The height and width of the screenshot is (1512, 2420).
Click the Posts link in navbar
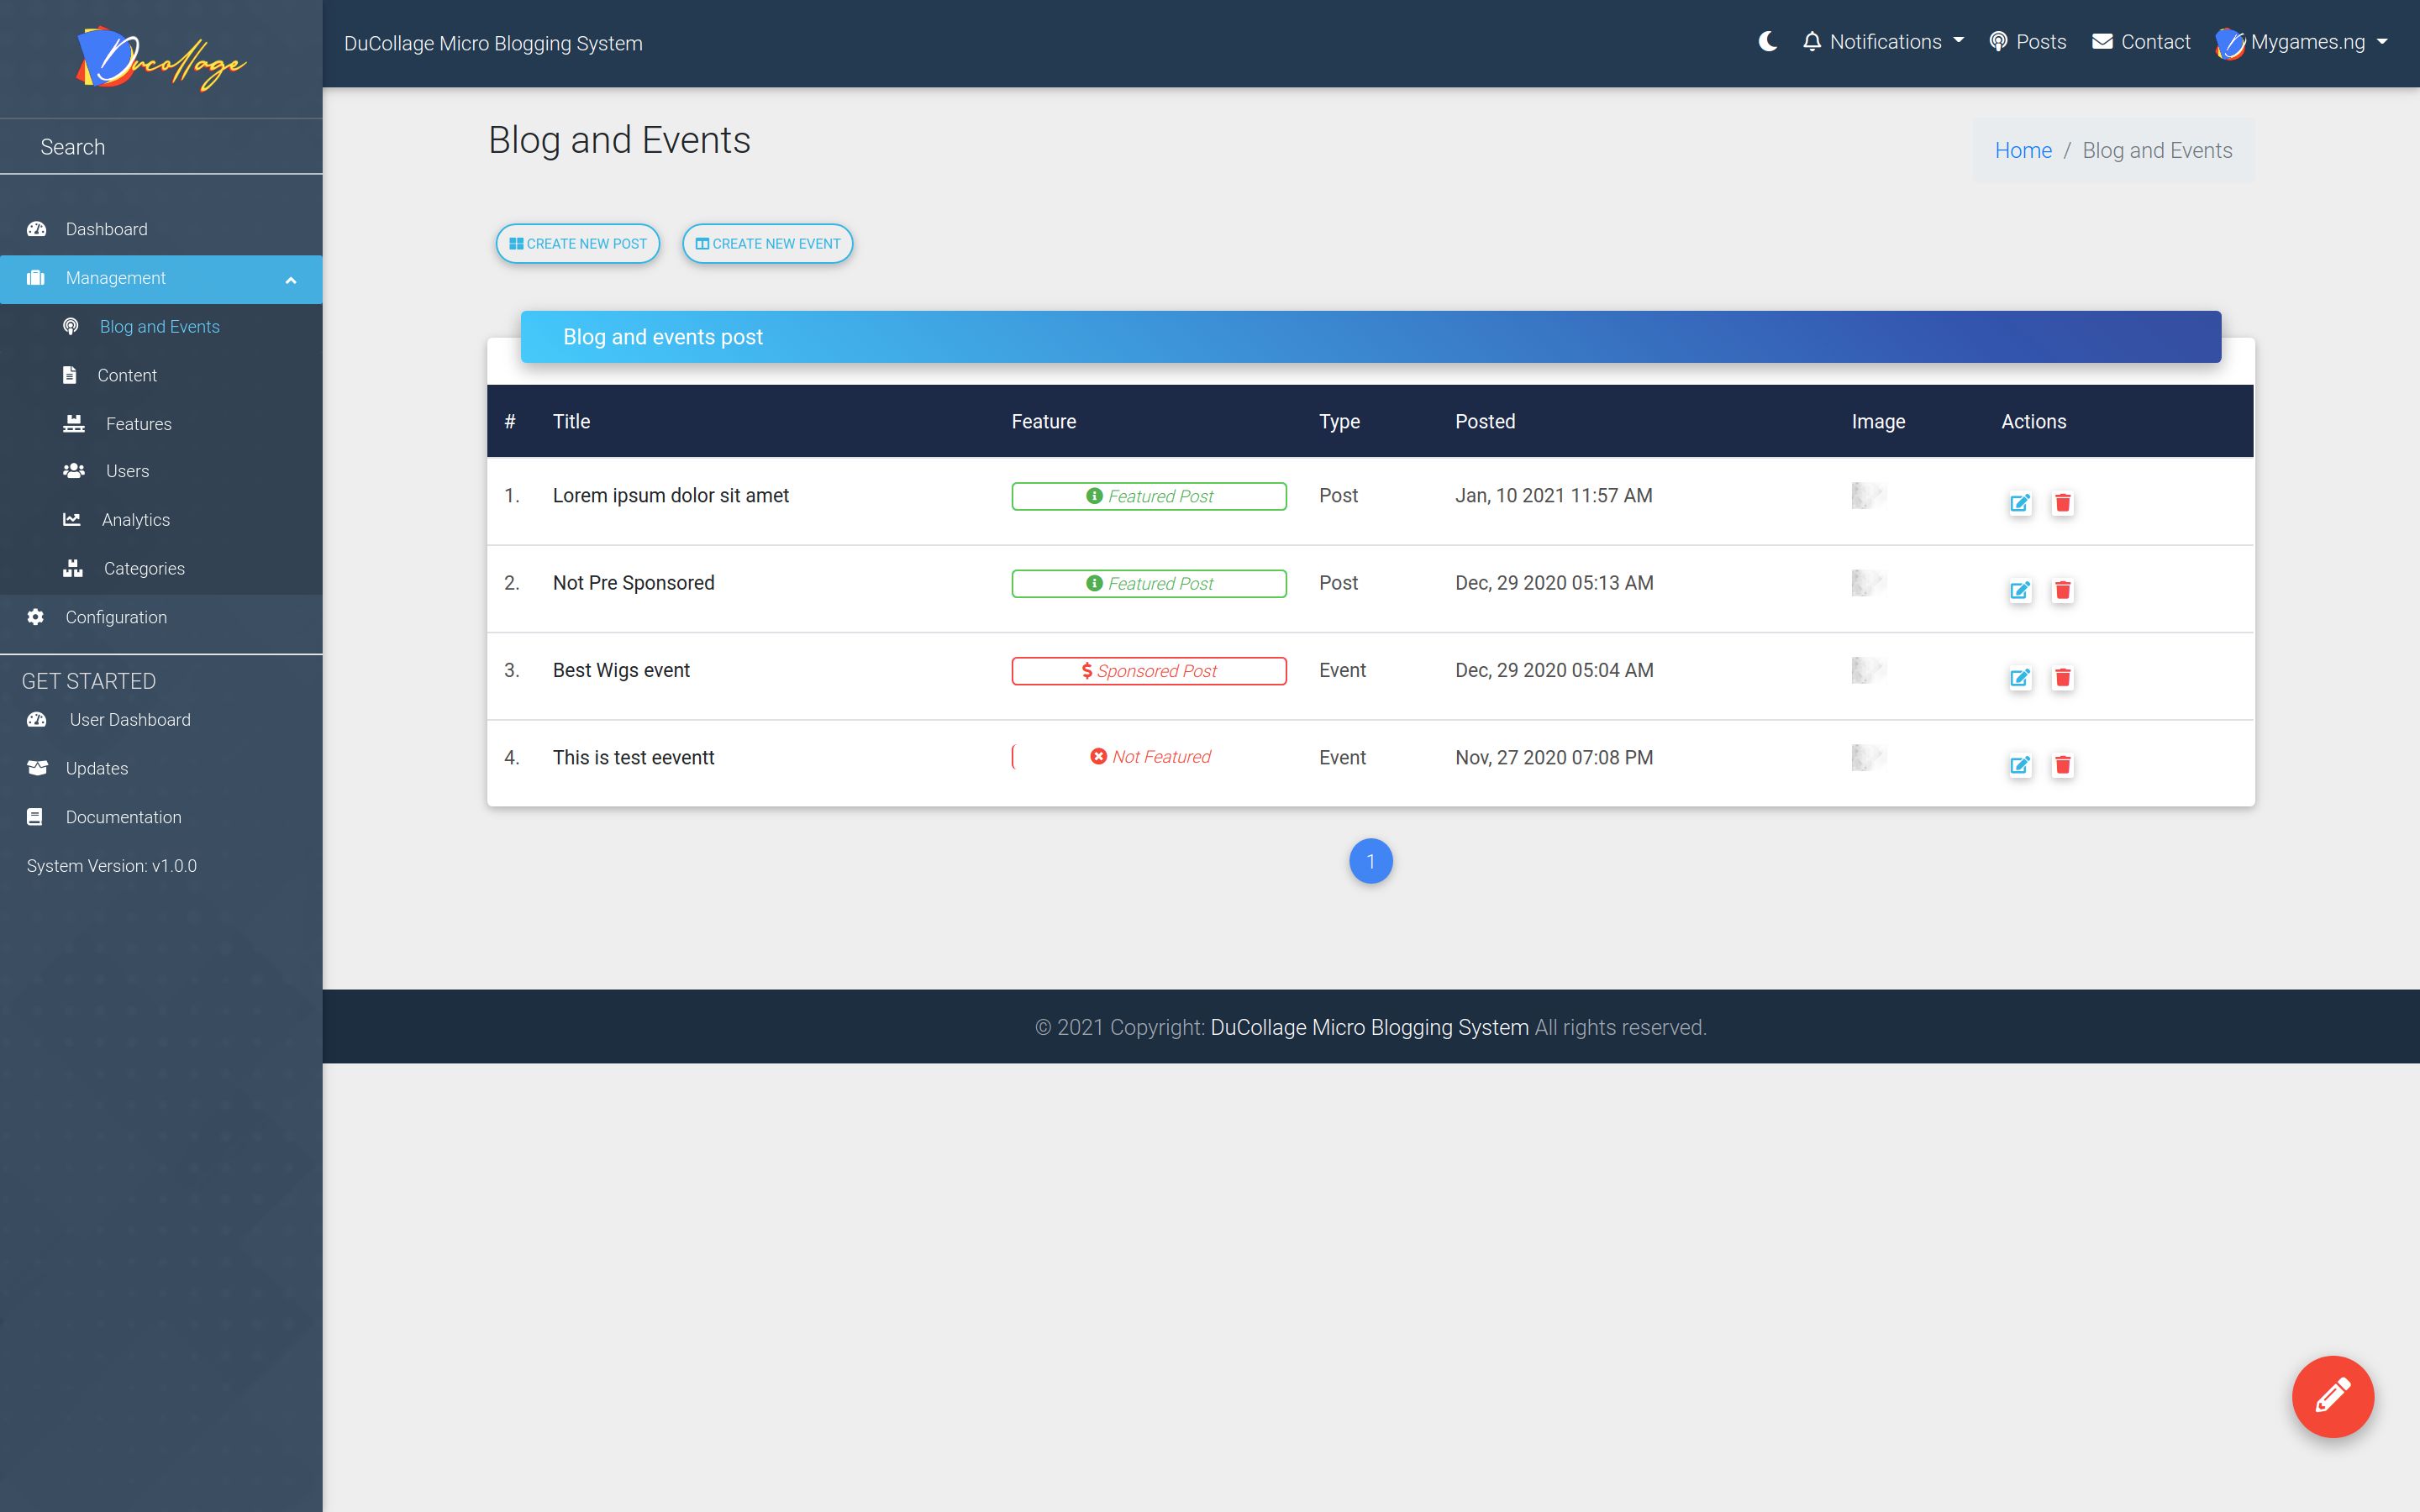point(2027,42)
